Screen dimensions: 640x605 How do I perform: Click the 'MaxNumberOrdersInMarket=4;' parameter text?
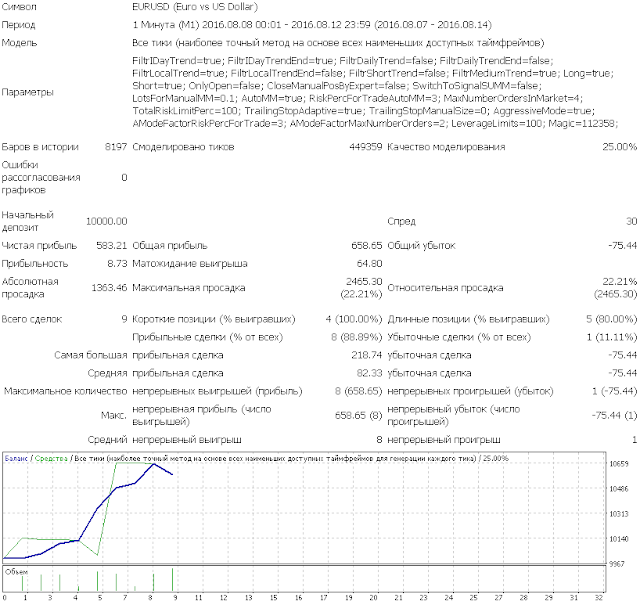[x=513, y=98]
